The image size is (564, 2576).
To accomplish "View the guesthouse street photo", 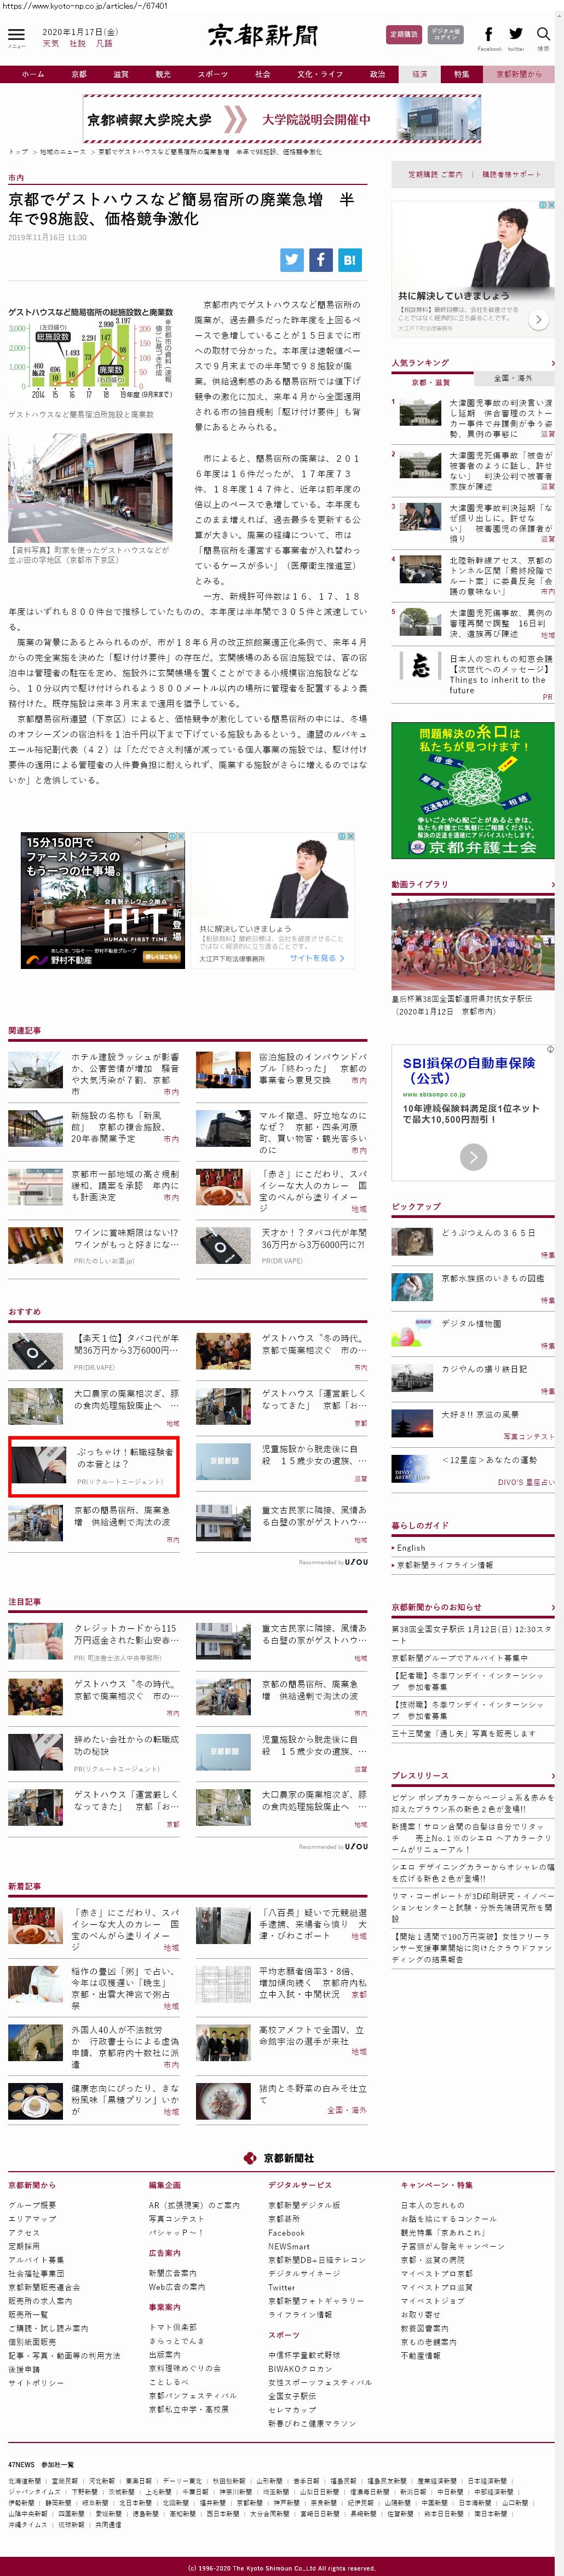I will pos(90,487).
